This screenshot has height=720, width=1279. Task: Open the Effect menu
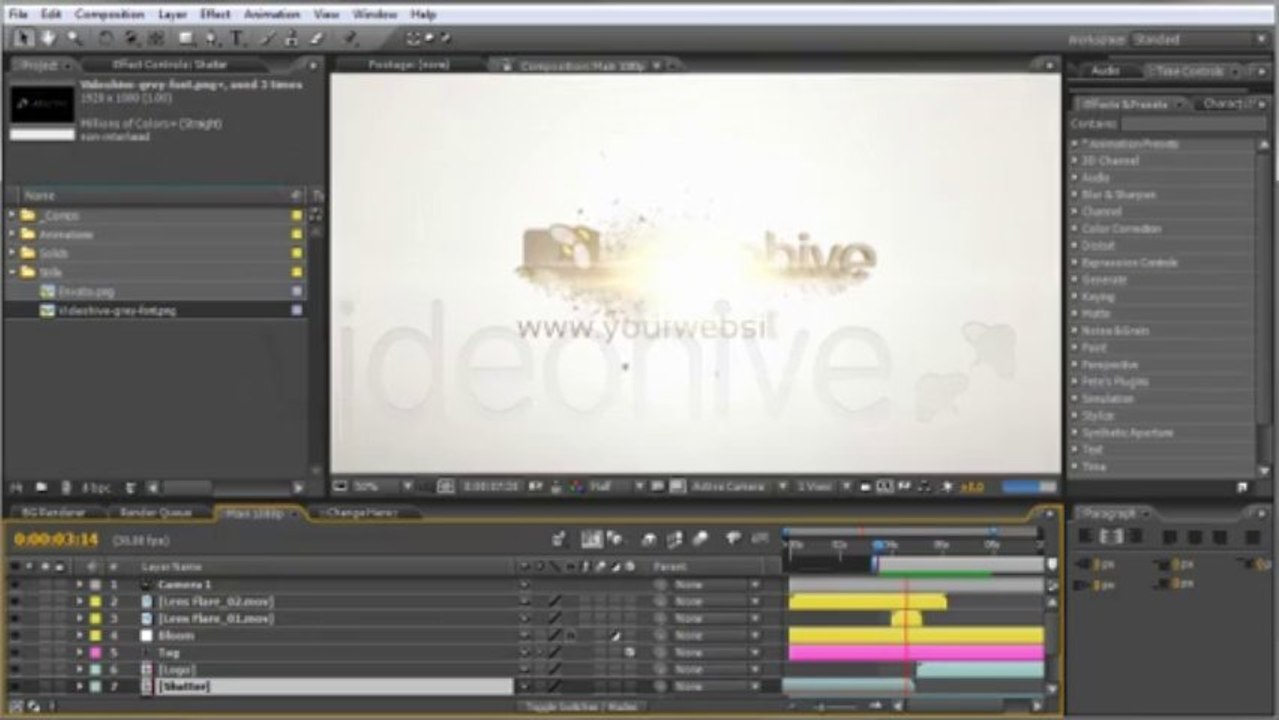click(x=214, y=14)
